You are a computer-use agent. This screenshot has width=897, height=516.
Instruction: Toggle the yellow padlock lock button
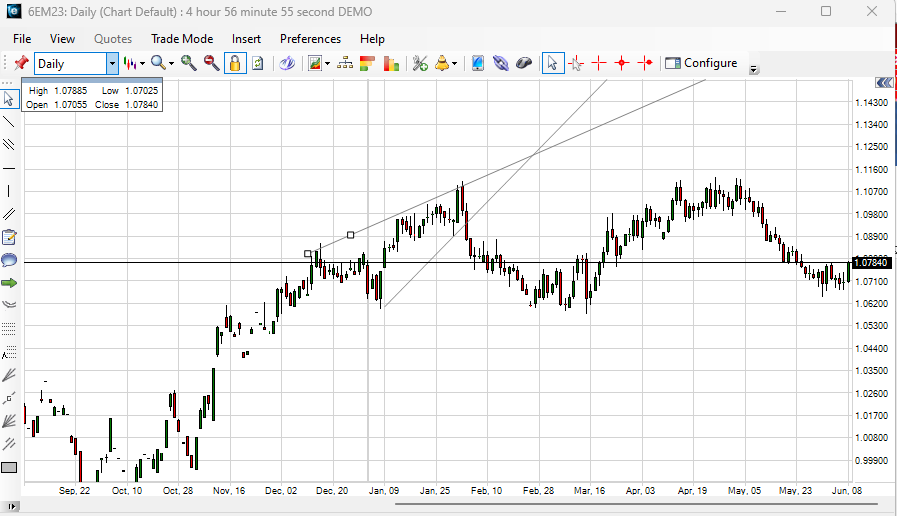point(234,63)
